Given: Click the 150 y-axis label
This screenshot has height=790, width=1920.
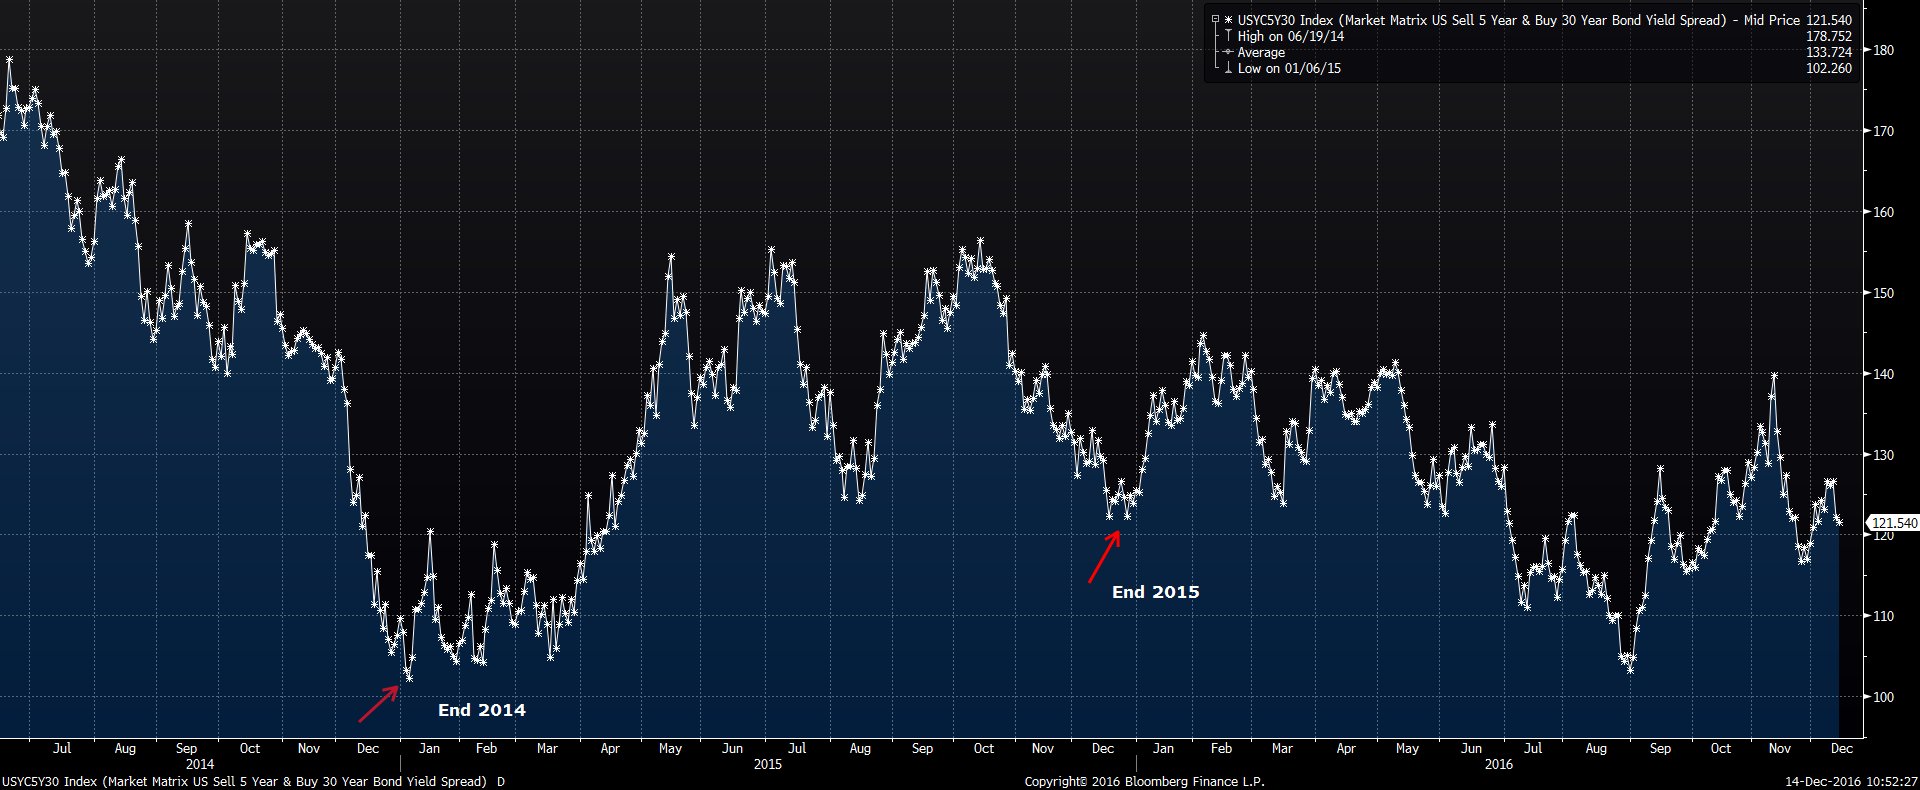Looking at the screenshot, I should pos(1883,293).
